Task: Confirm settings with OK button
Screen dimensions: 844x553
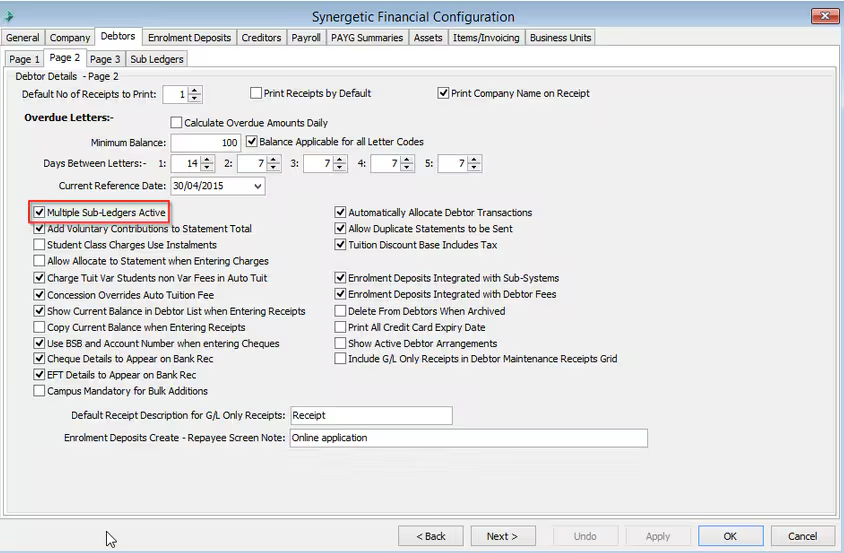Action: pyautogui.click(x=730, y=536)
